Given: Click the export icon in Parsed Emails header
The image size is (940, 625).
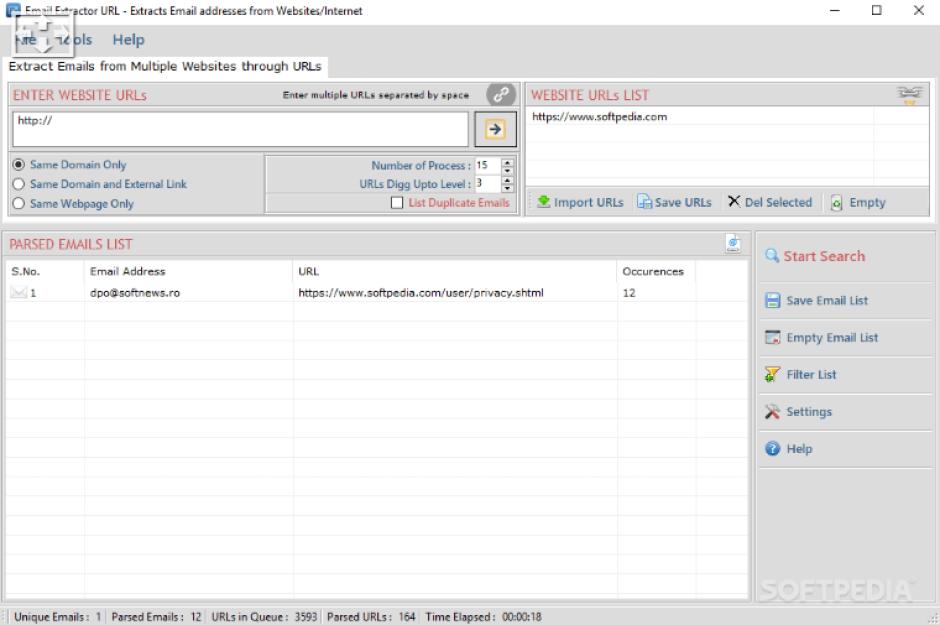Looking at the screenshot, I should [733, 243].
